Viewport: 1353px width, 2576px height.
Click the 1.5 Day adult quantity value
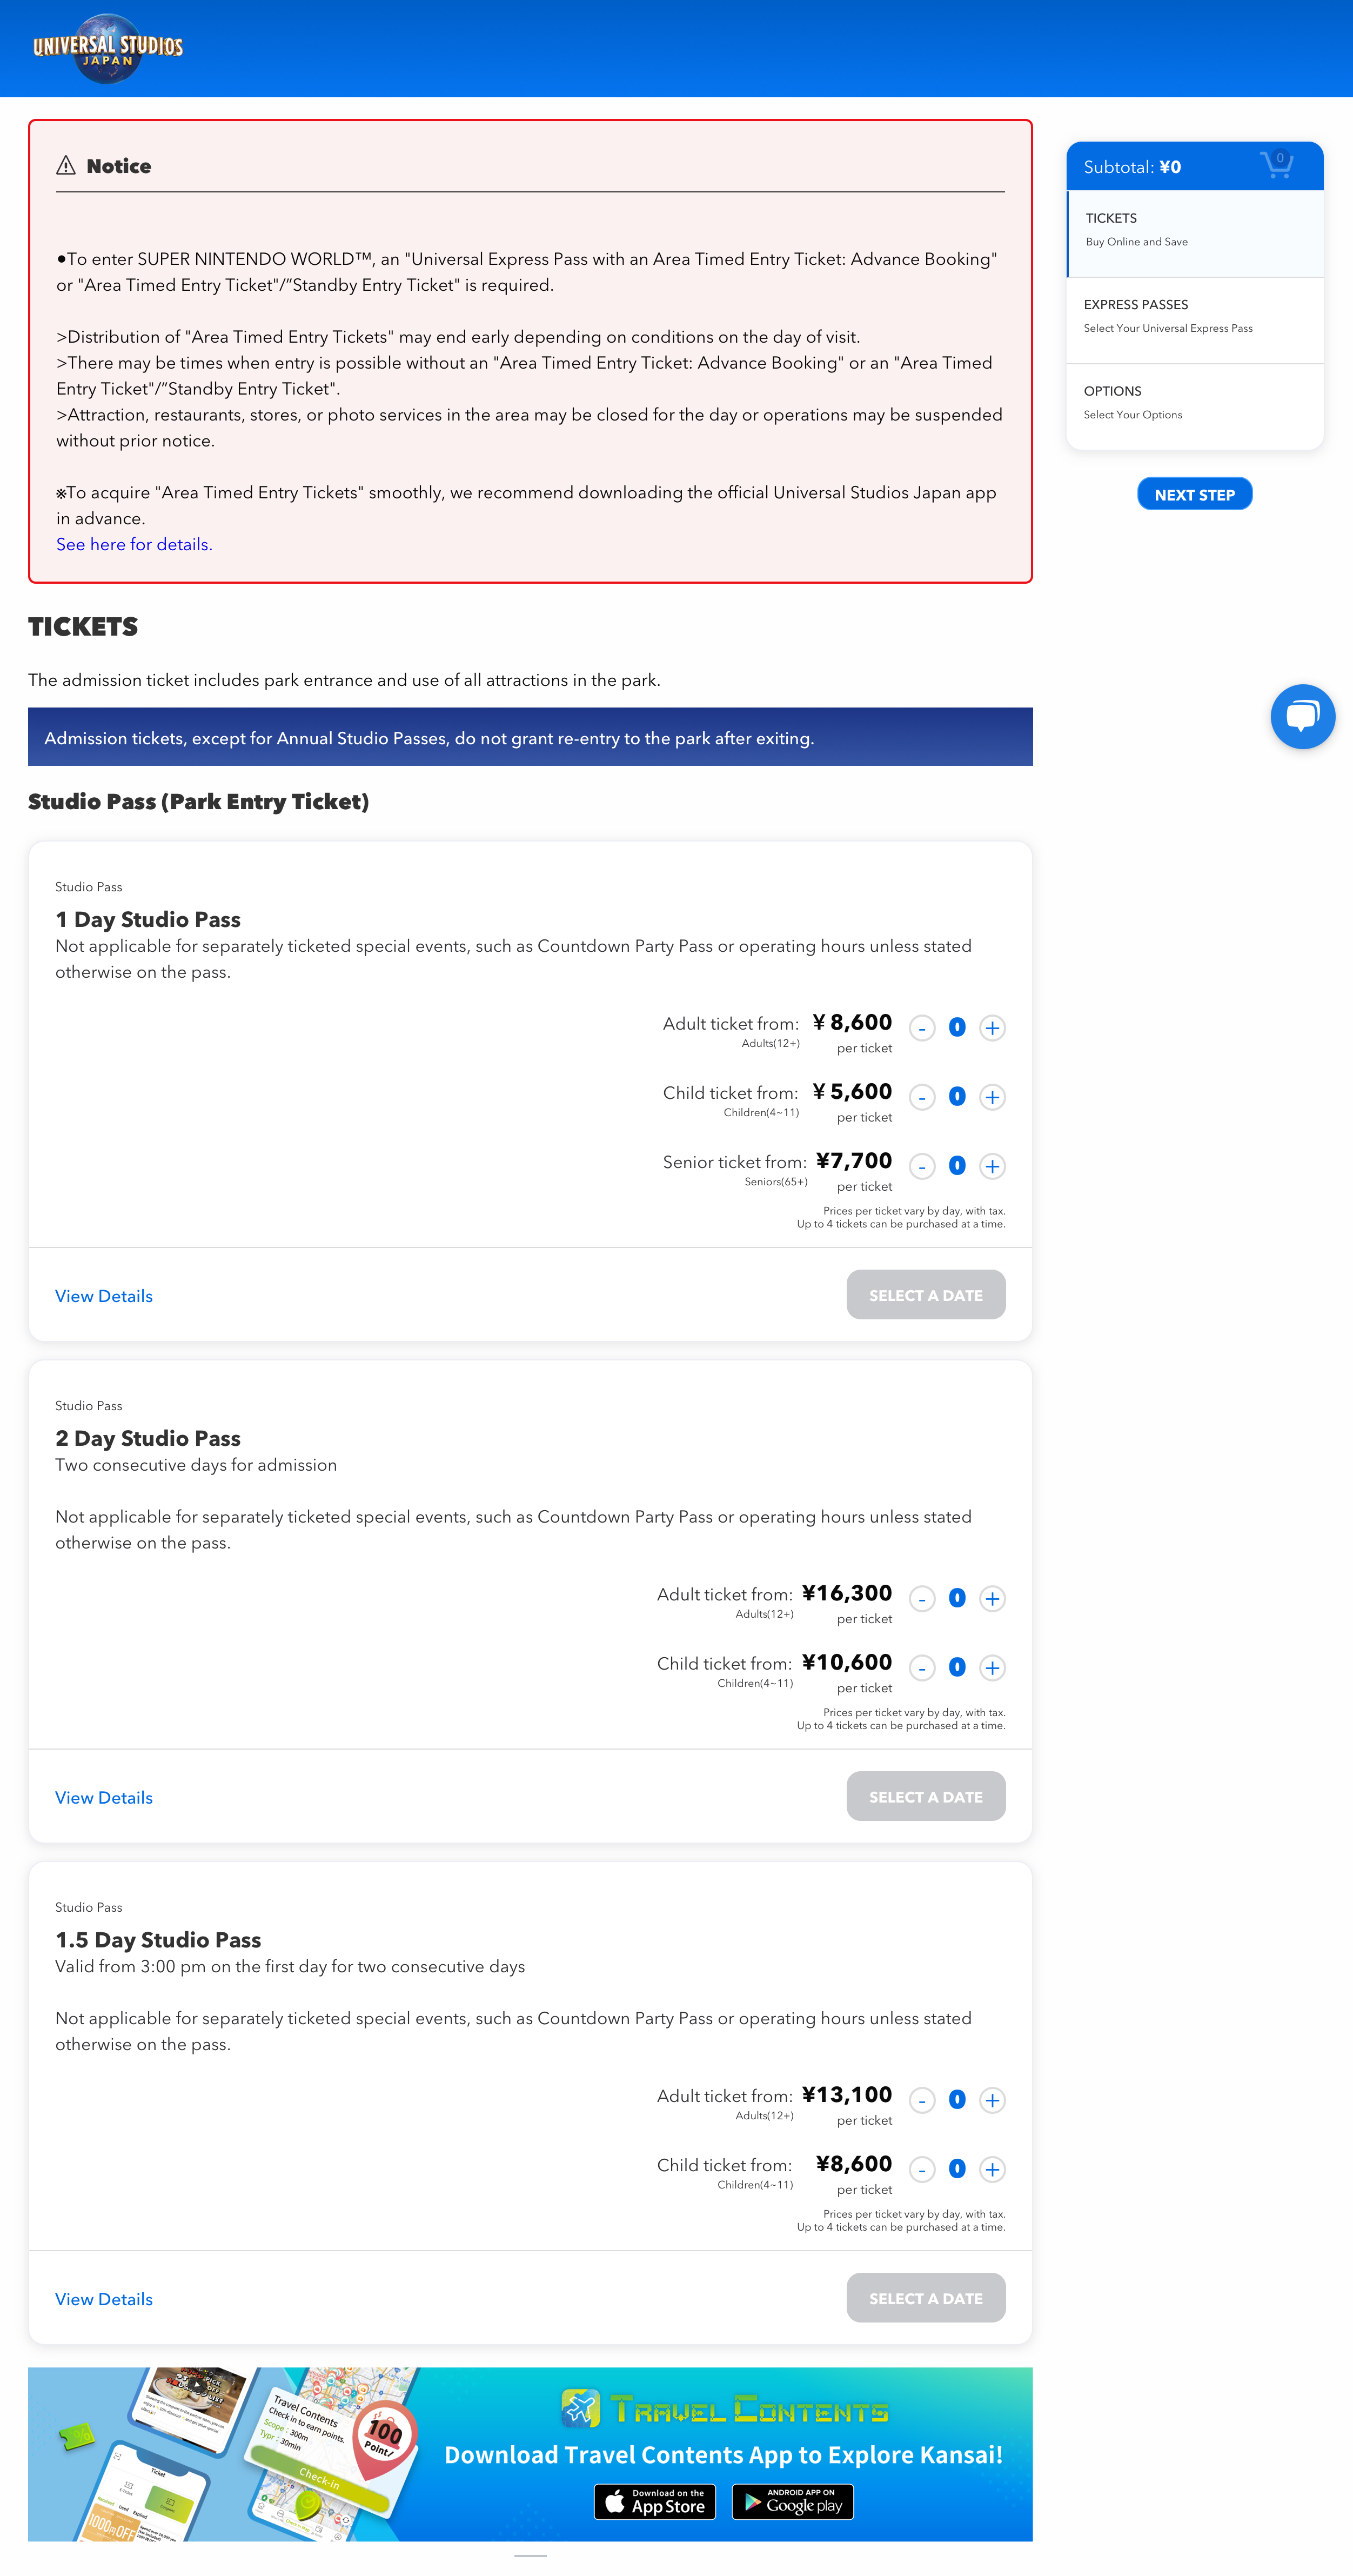(x=957, y=2100)
